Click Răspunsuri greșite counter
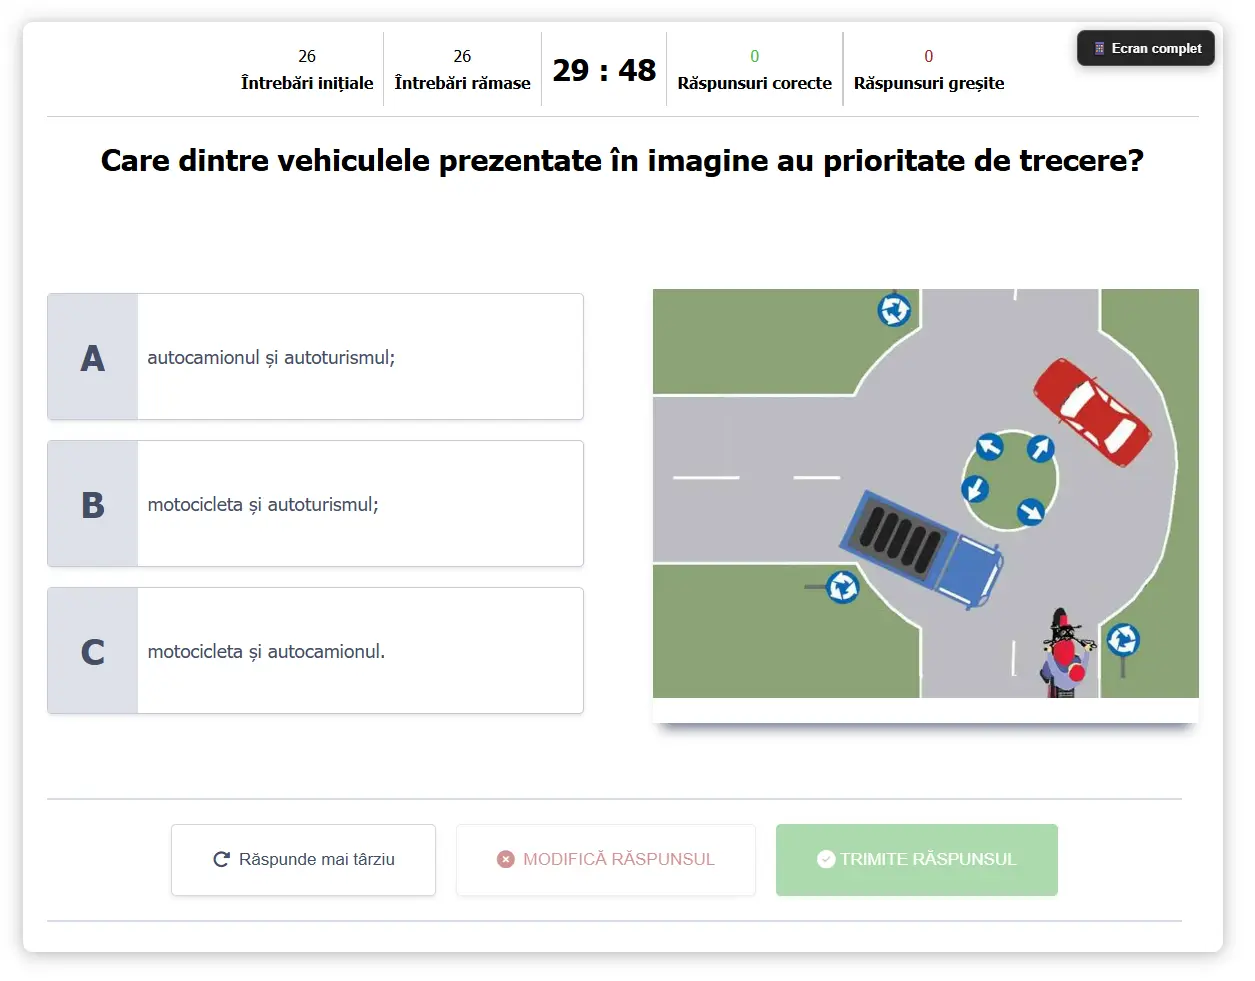Viewport: 1255px width, 981px height. 929,69
